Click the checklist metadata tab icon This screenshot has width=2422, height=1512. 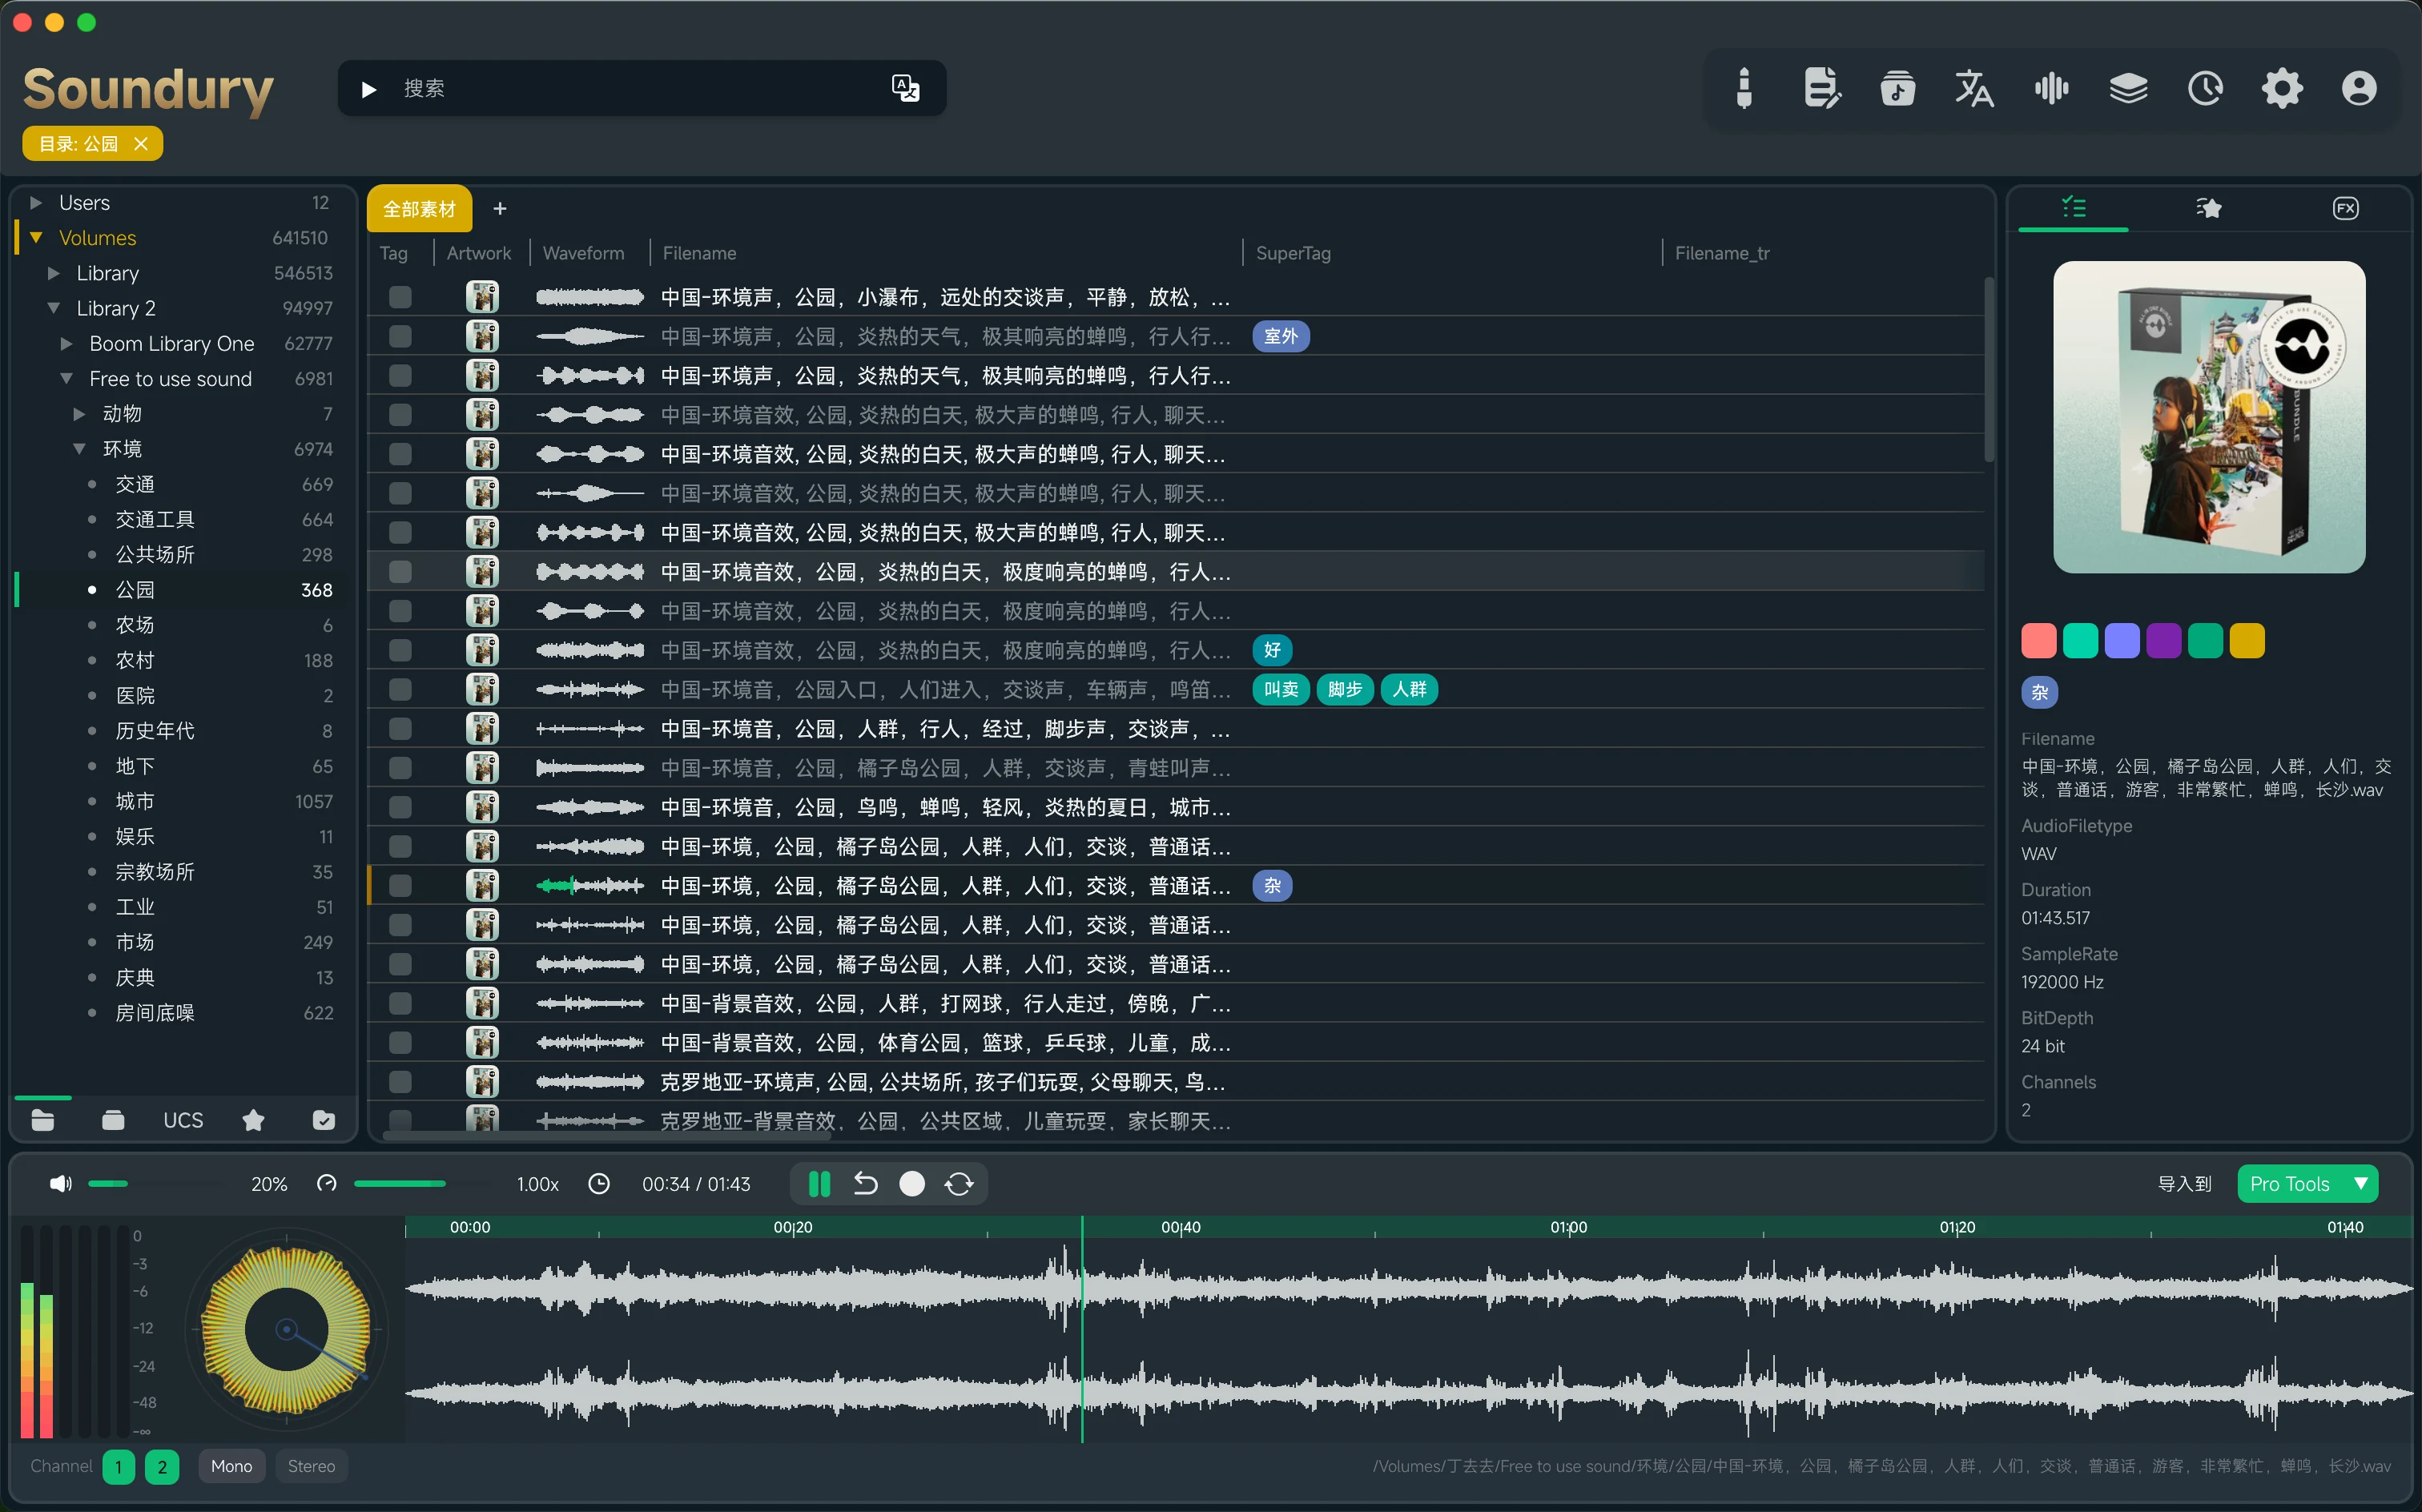(2073, 207)
